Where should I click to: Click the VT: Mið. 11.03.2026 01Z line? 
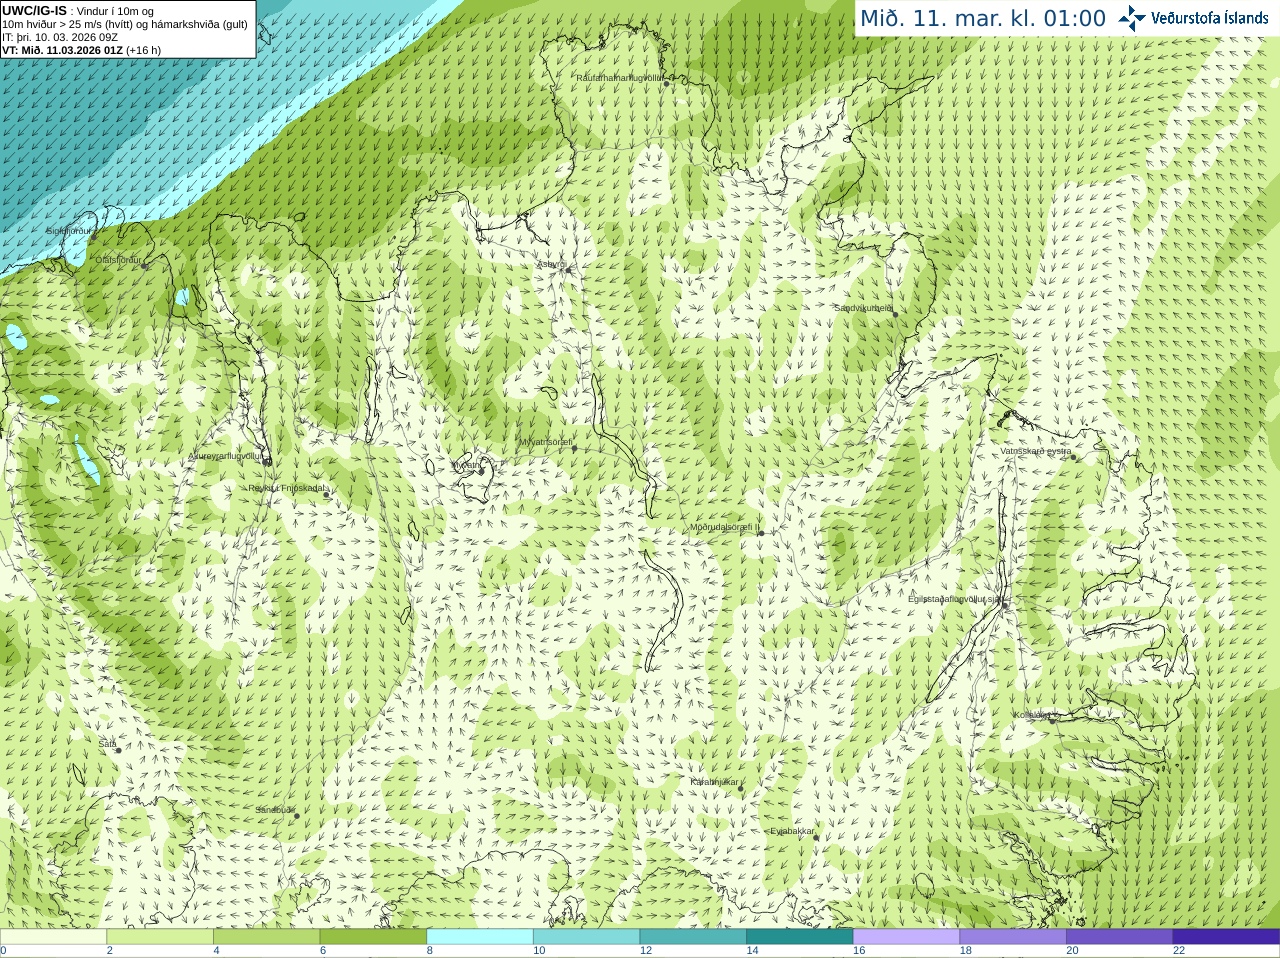(81, 50)
